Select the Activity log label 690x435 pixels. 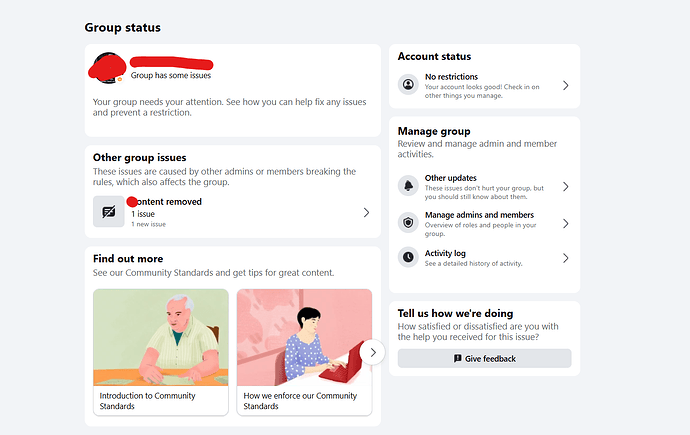[445, 253]
